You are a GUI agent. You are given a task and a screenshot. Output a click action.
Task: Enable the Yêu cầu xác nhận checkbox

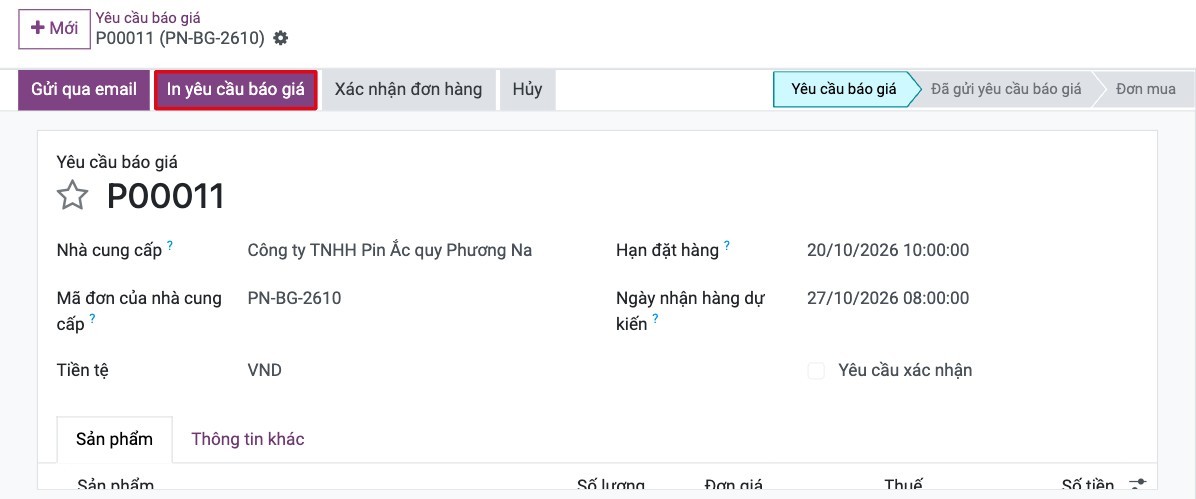point(816,372)
